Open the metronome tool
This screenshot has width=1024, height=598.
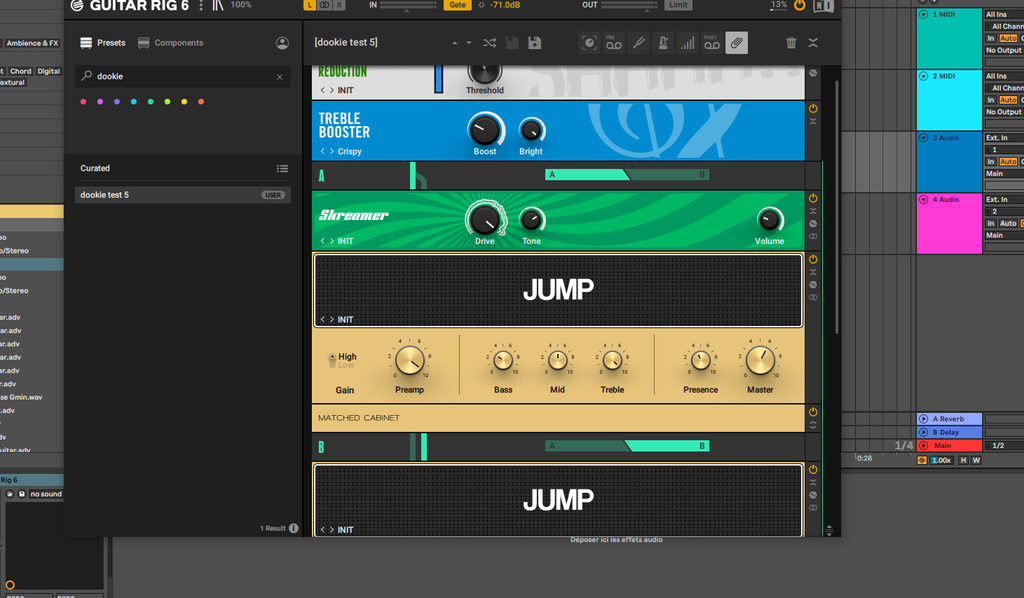pos(662,43)
